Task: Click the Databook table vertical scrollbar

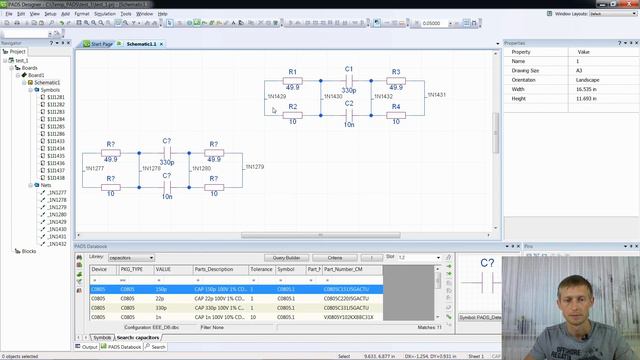Action: (x=438, y=280)
